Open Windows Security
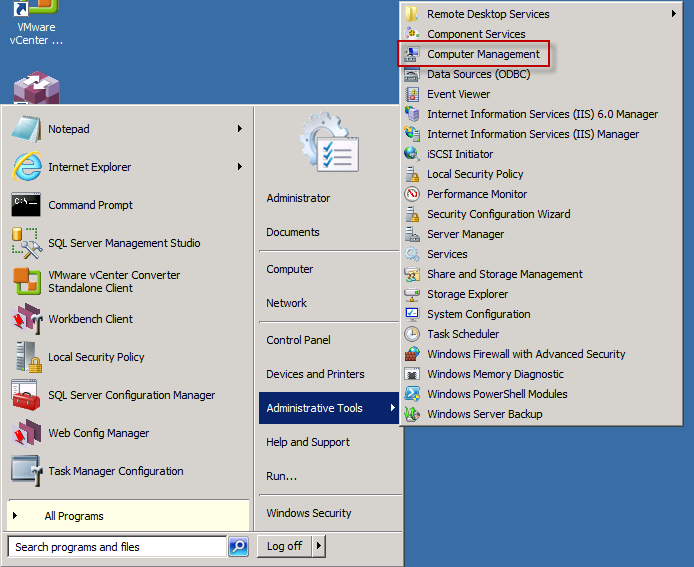 pyautogui.click(x=308, y=513)
